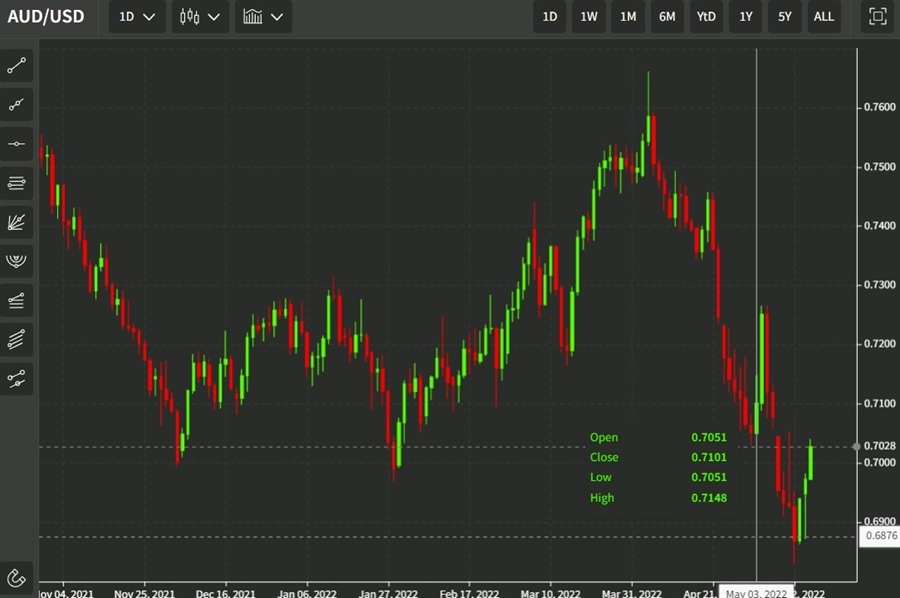Click the 0.7400 price axis label

coord(879,226)
